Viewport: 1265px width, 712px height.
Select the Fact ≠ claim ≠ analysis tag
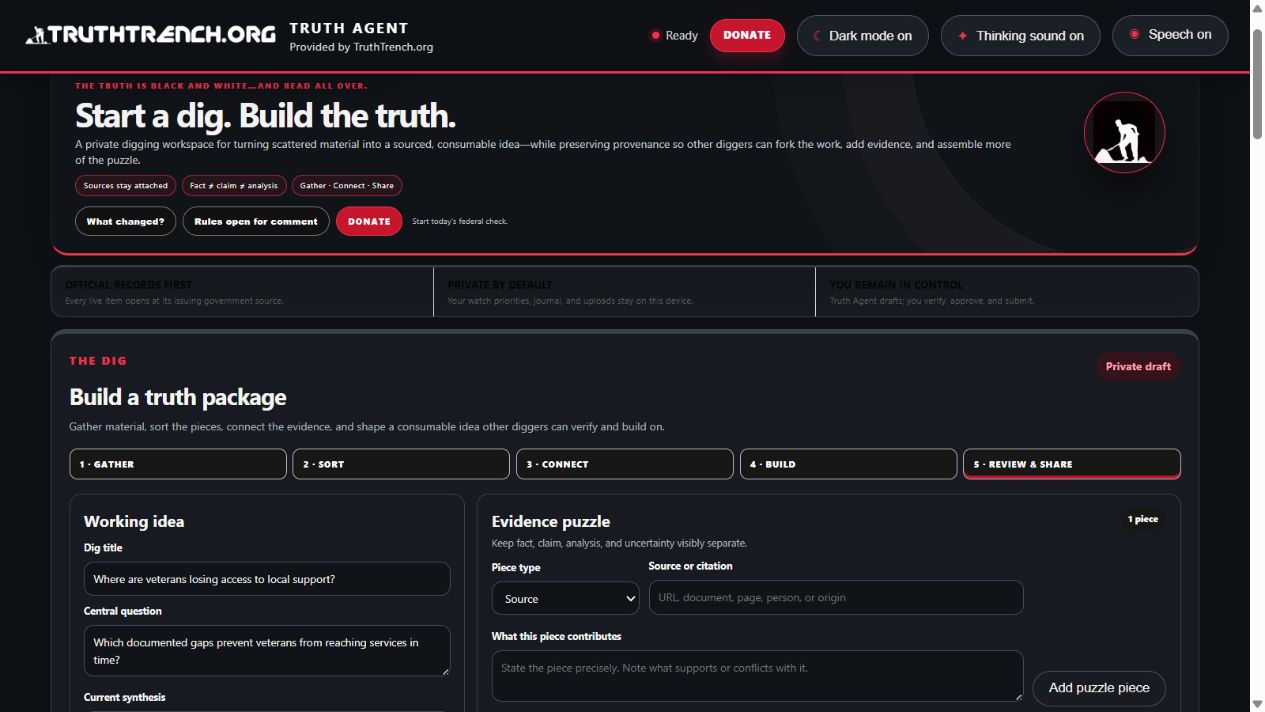(234, 185)
